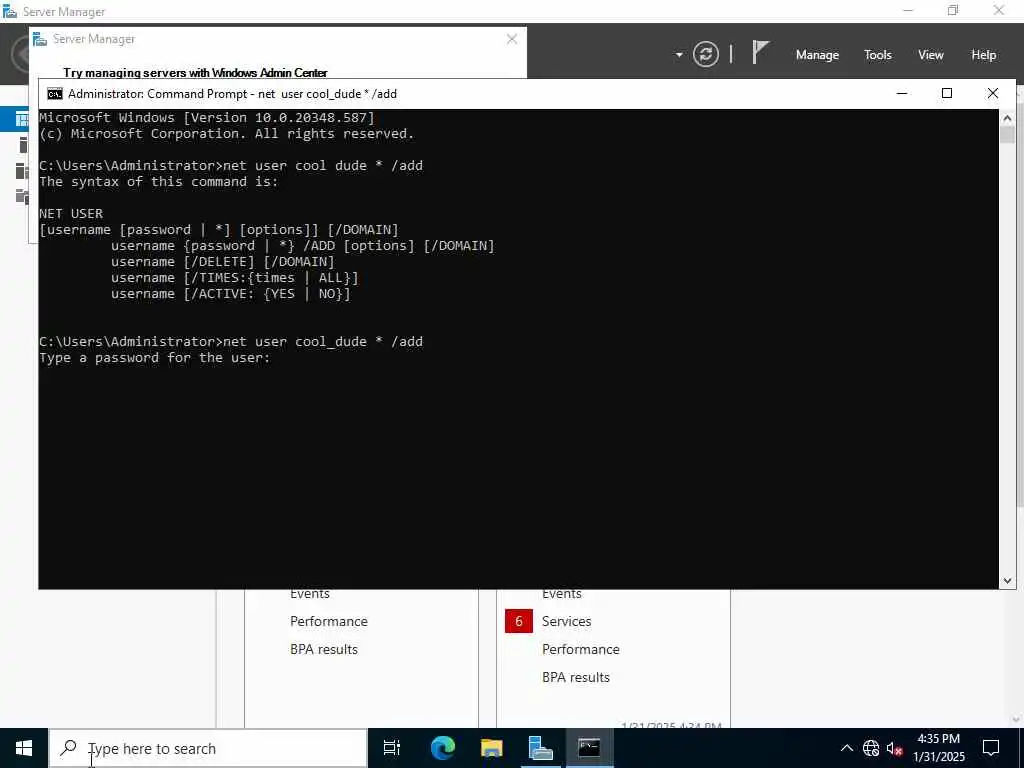
Task: Click the Command Prompt scroll down arrow
Action: point(1006,581)
